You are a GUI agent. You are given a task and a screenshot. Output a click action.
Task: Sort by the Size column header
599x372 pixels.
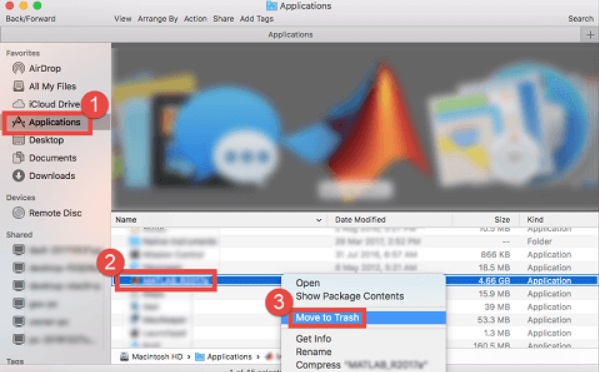coord(502,220)
